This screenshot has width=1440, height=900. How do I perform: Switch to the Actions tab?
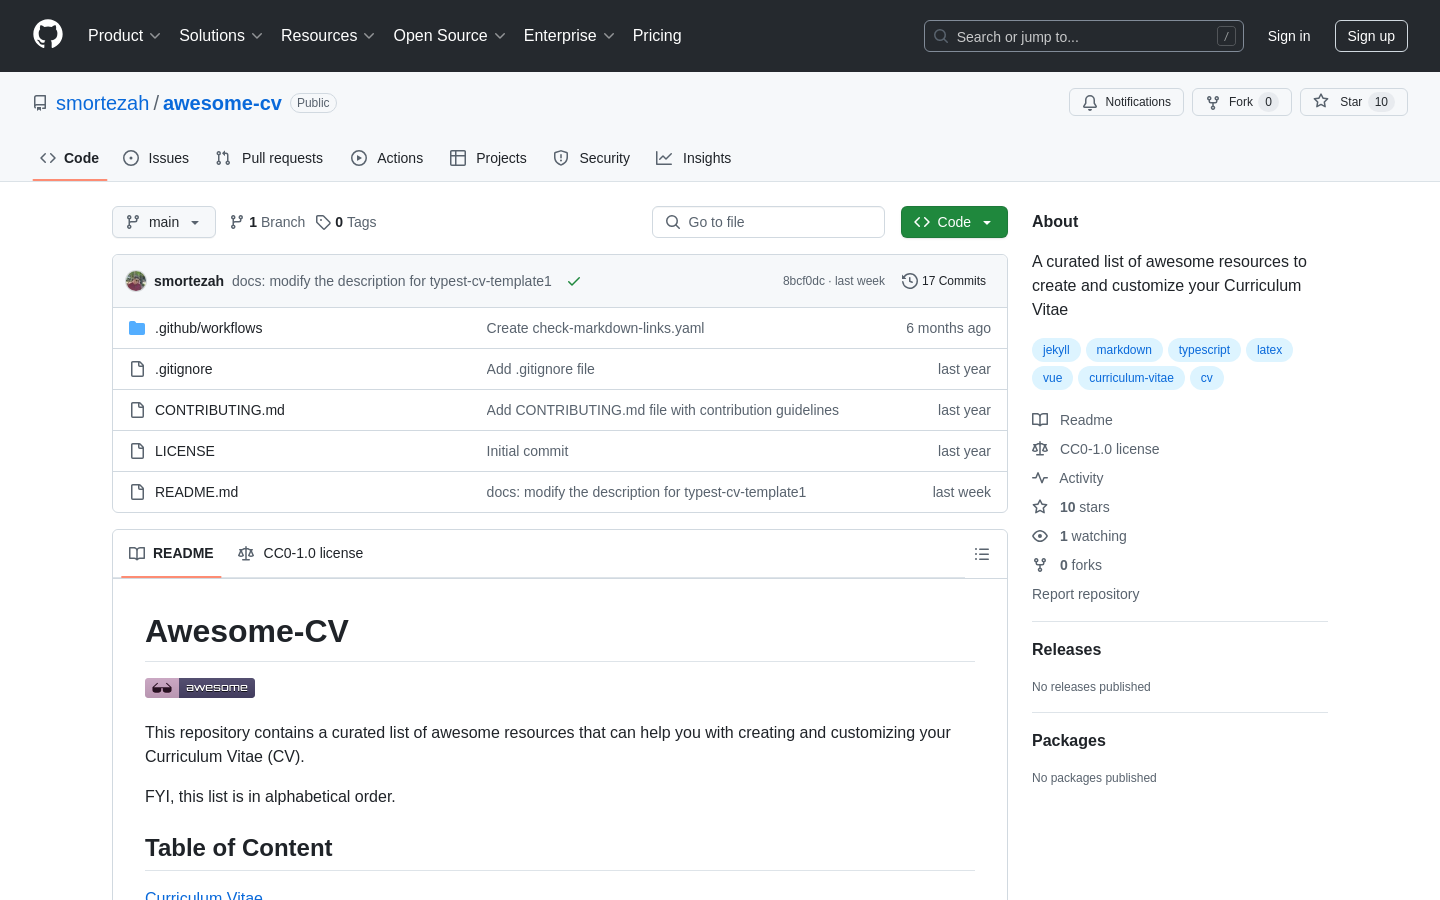[x=387, y=158]
